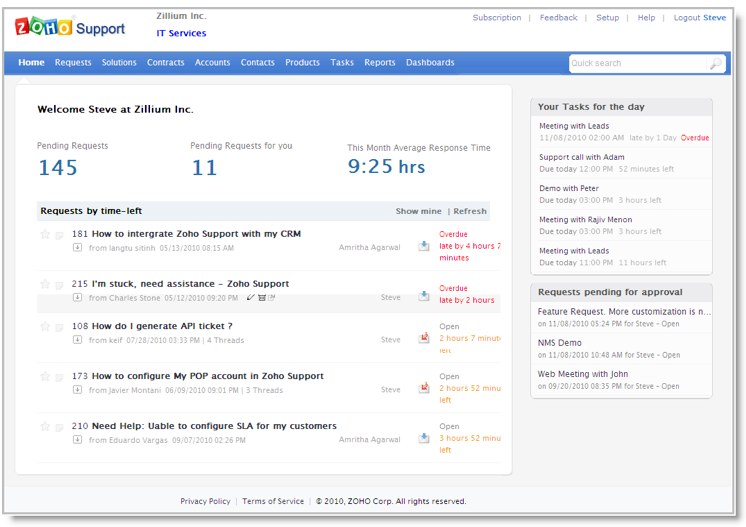746x527 pixels.
Task: Click the quick search magnifier icon
Action: 715,63
